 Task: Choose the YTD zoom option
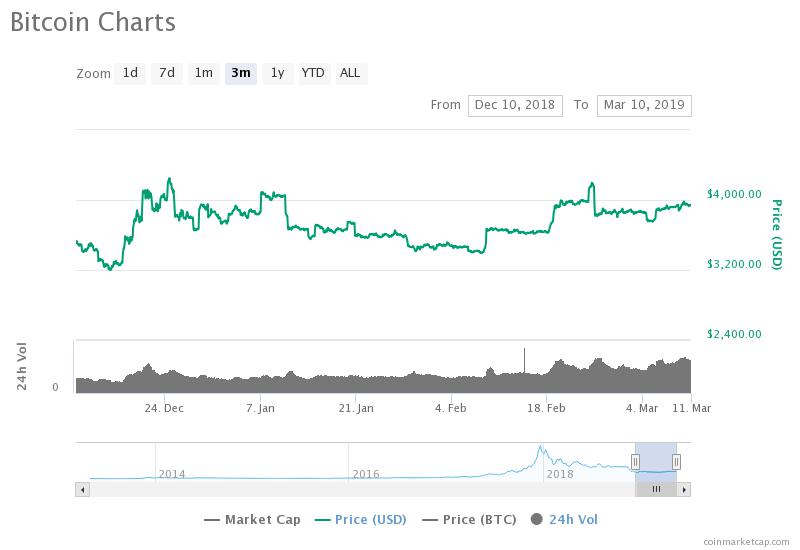pos(313,73)
